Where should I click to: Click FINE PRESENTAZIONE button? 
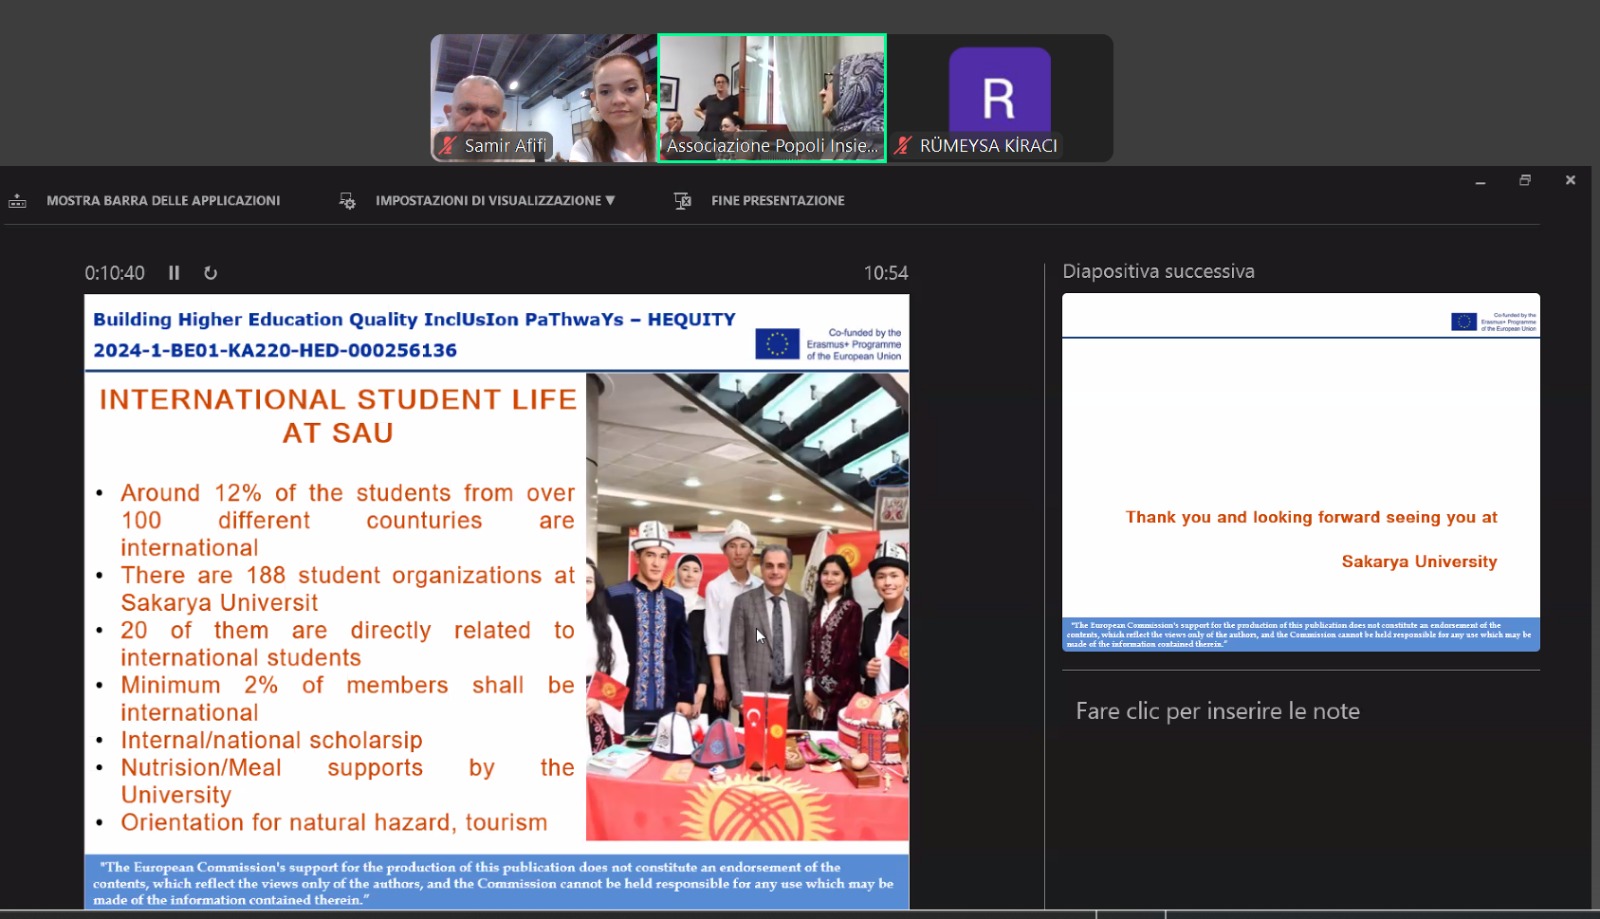click(x=777, y=201)
